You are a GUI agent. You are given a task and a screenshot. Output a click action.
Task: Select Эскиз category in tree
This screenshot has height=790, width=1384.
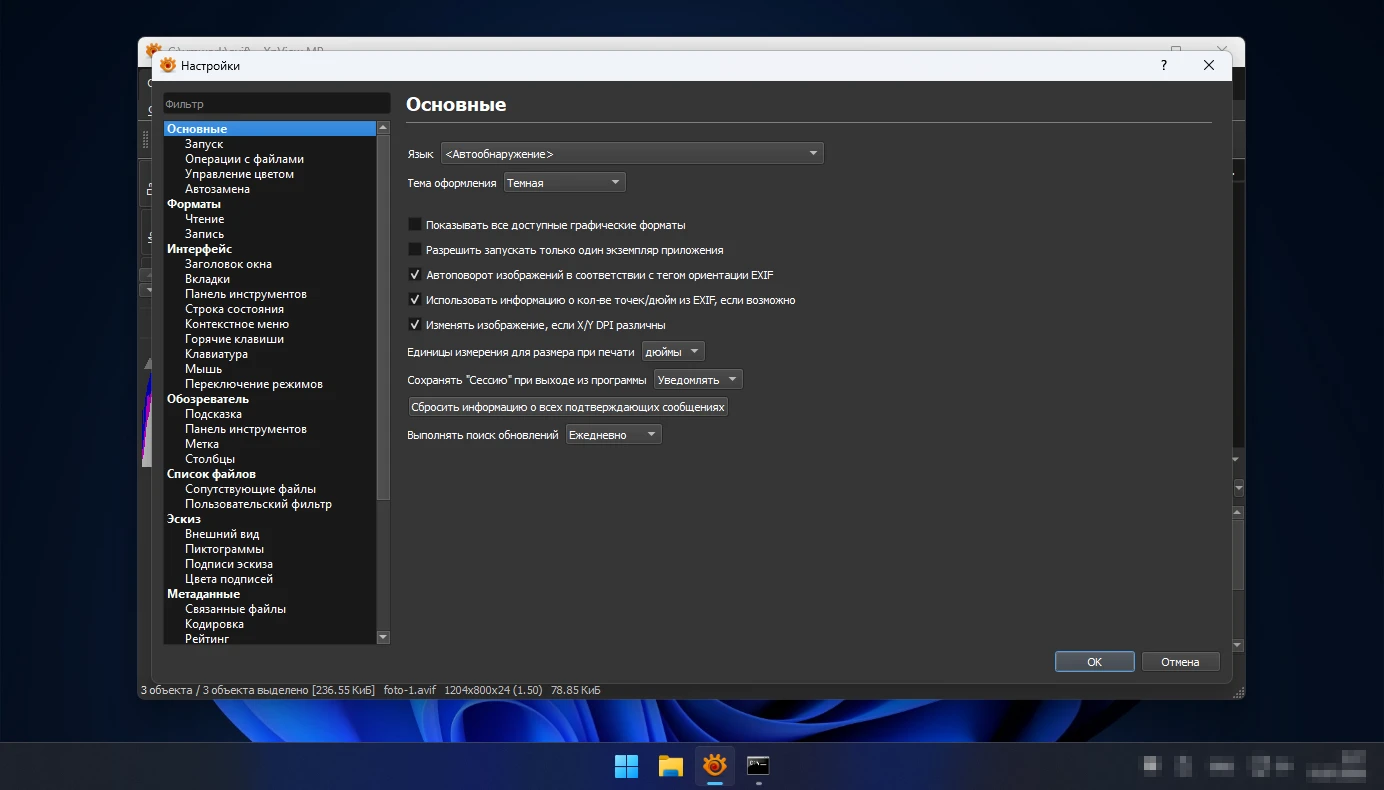click(x=184, y=519)
